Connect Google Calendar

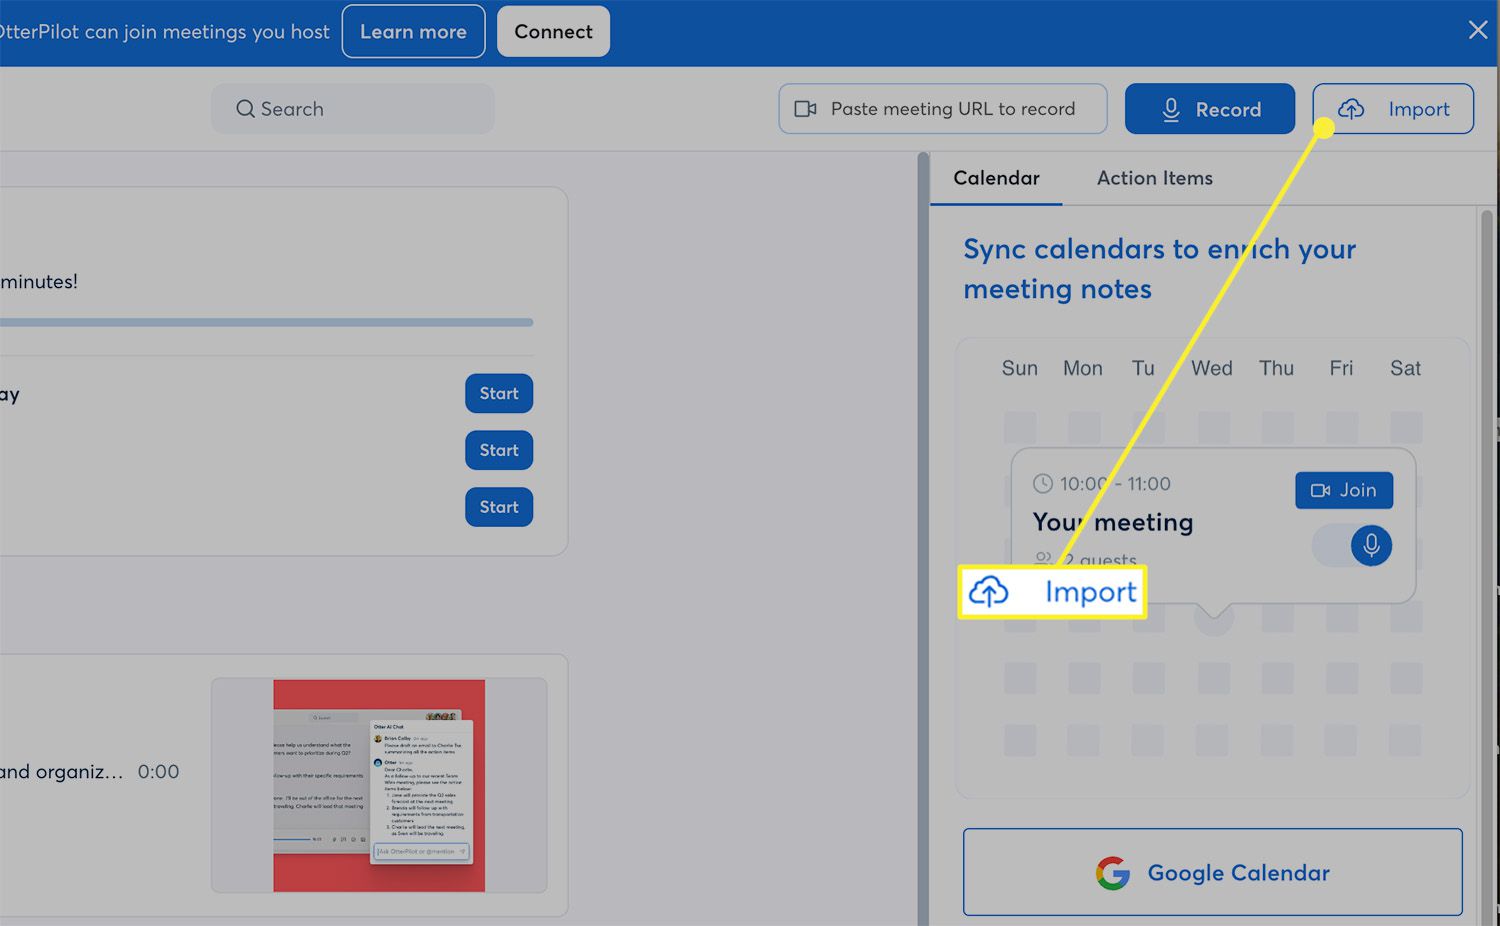pos(1212,872)
